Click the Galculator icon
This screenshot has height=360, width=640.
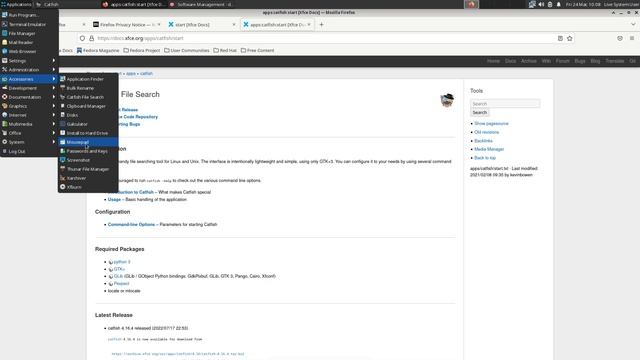click(x=62, y=124)
